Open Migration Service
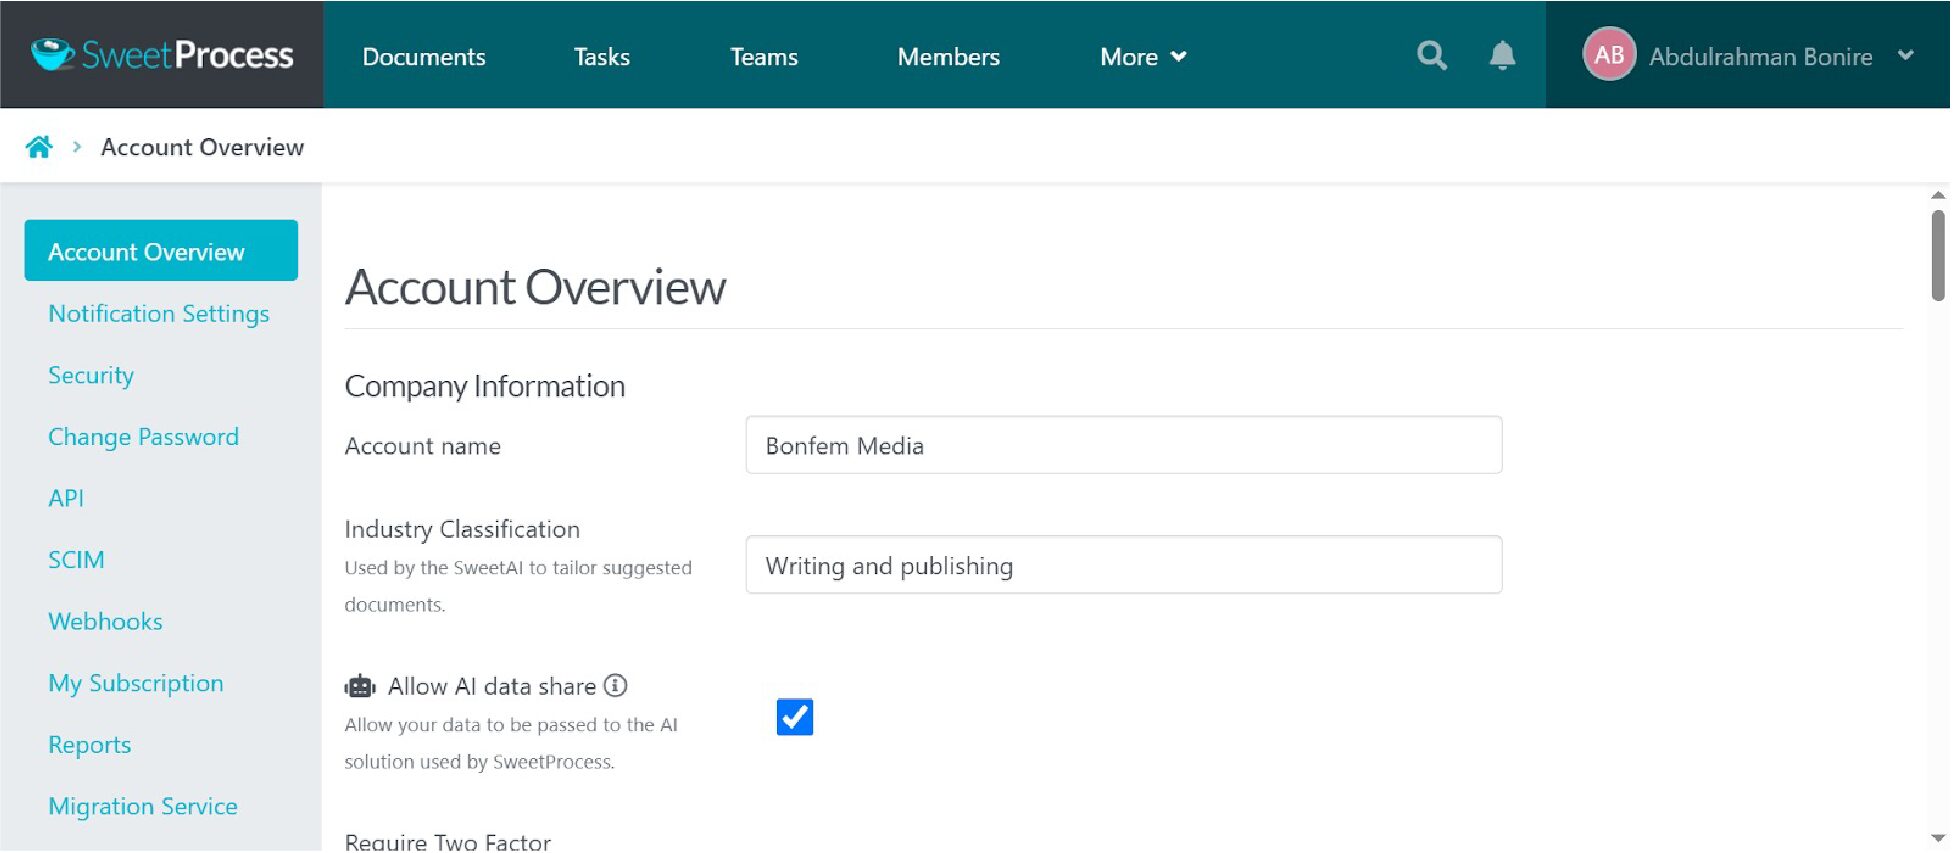This screenshot has height=853, width=1953. pyautogui.click(x=143, y=806)
